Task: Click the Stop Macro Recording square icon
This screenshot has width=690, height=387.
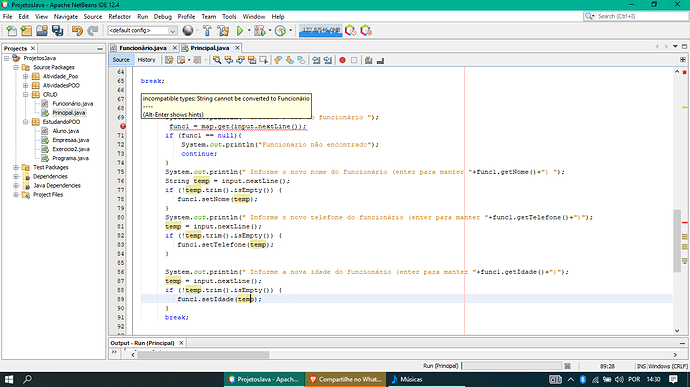Action: (x=354, y=60)
